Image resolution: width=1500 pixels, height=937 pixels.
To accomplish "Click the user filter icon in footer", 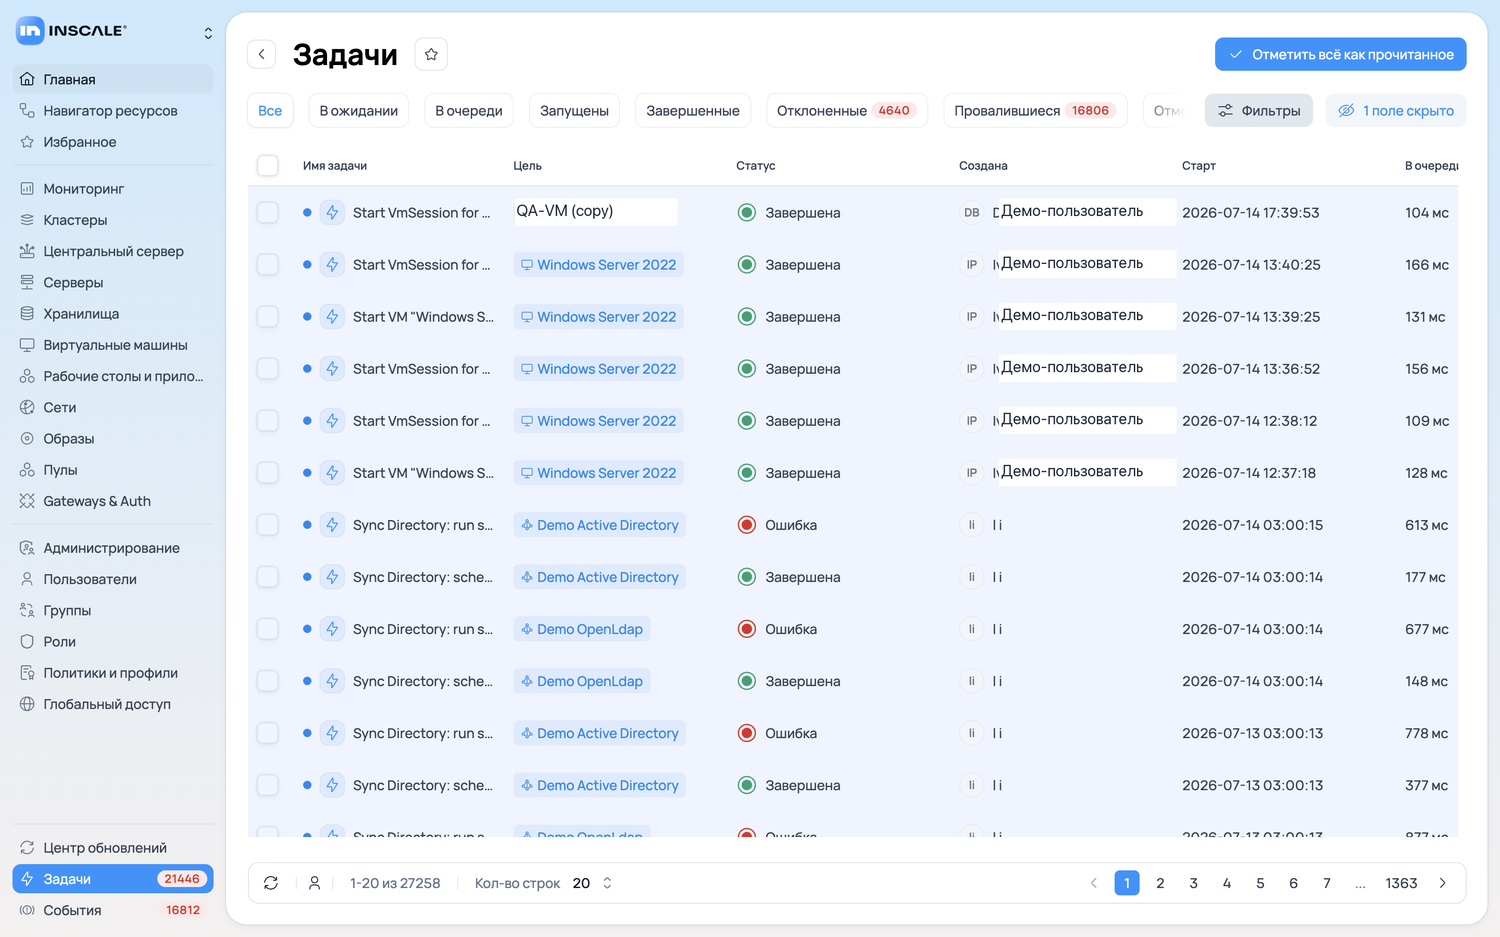I will pyautogui.click(x=314, y=883).
